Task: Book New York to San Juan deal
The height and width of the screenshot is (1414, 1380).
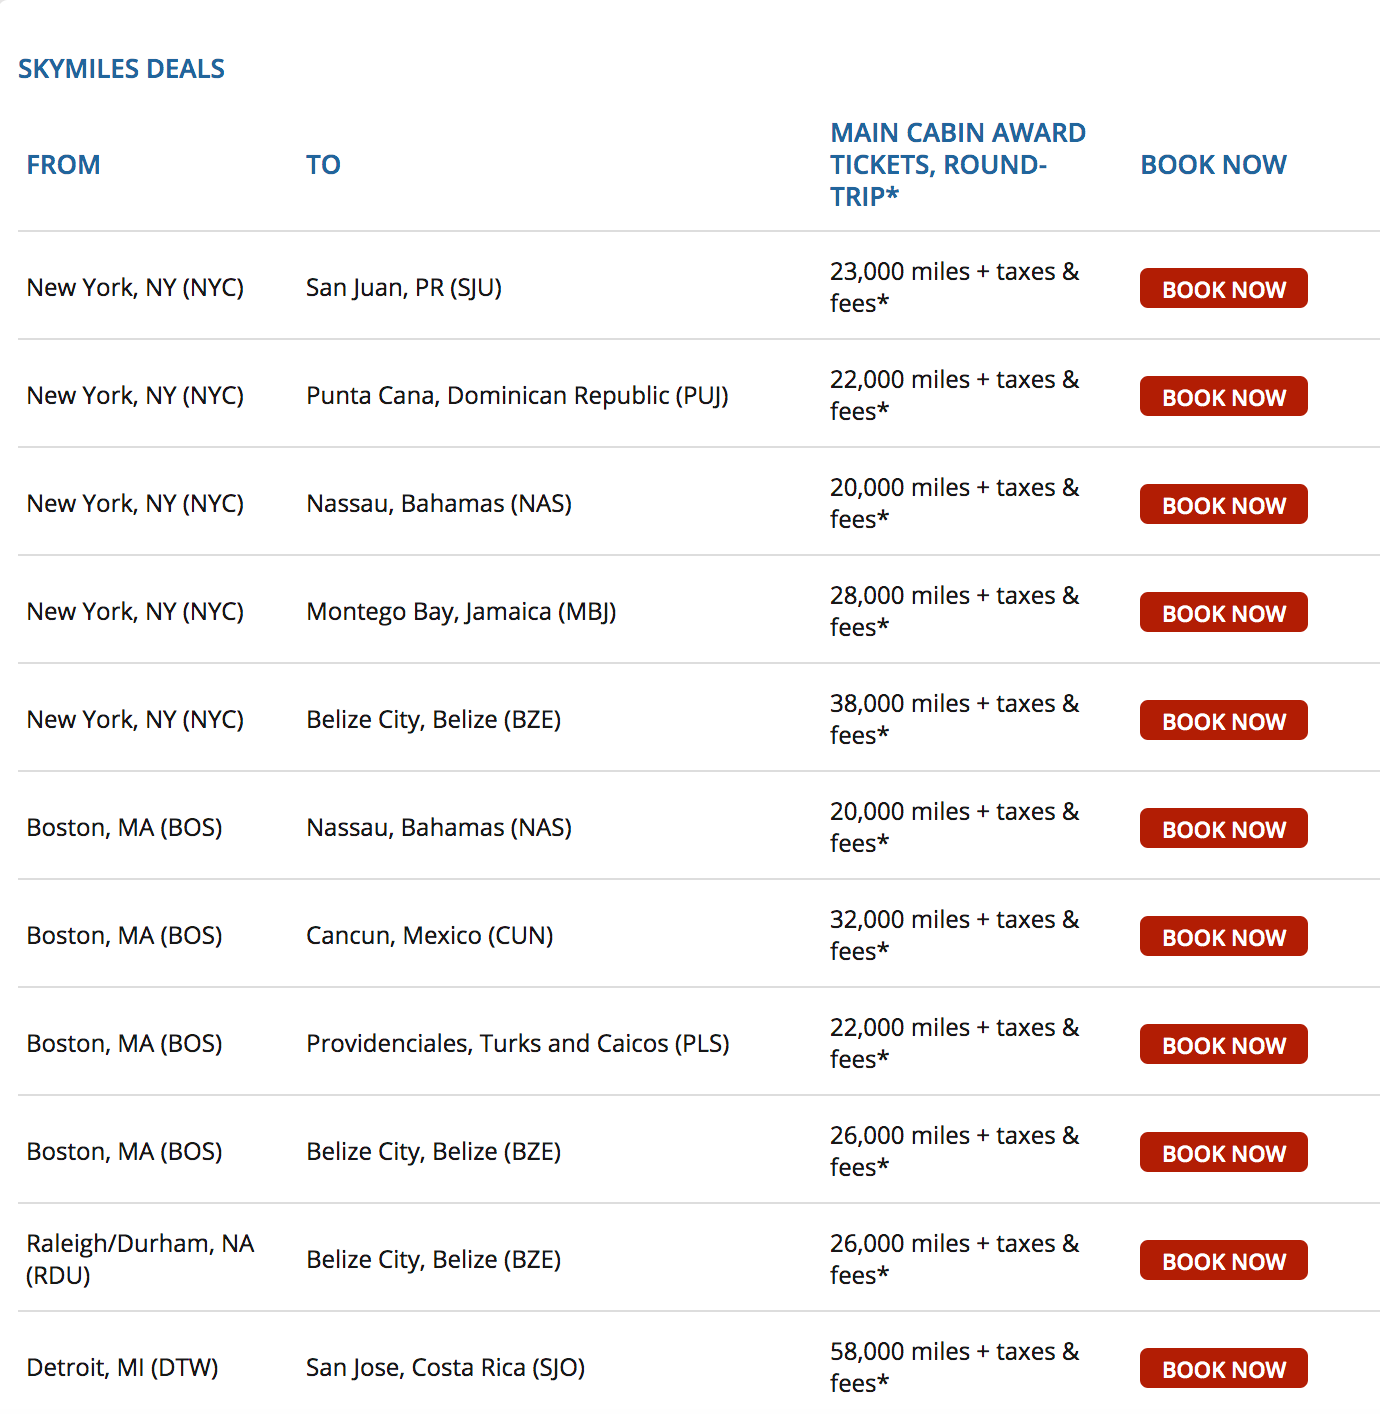Action: pyautogui.click(x=1223, y=289)
